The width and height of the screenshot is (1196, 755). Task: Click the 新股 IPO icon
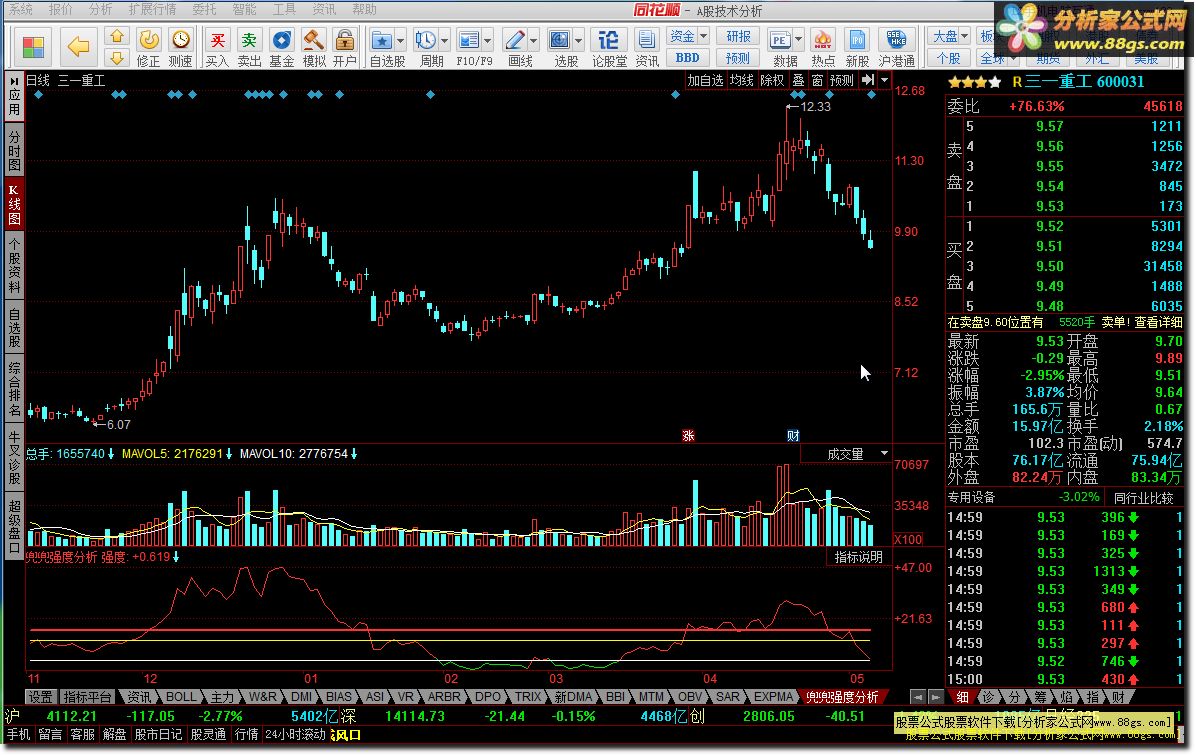tap(857, 40)
